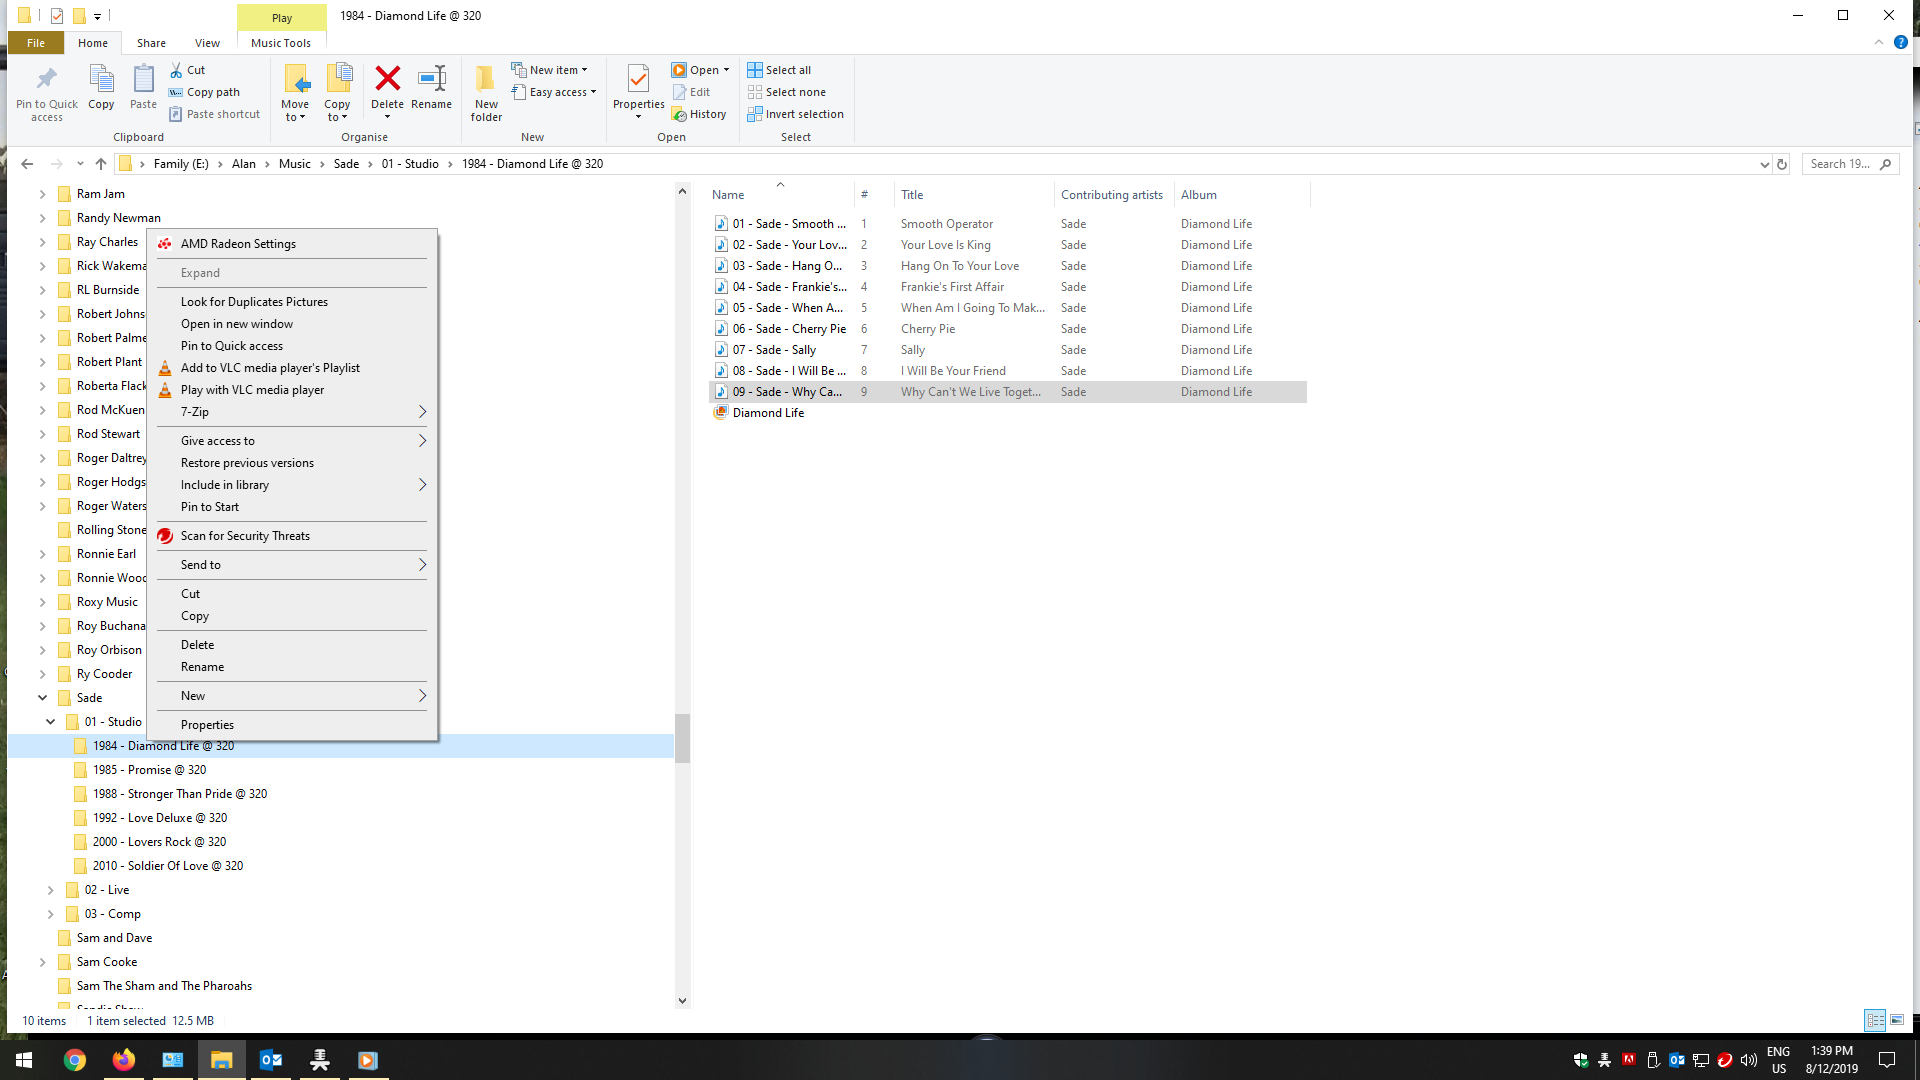Expand the 03 - Comp tree node
The height and width of the screenshot is (1080, 1920).
tap(50, 914)
